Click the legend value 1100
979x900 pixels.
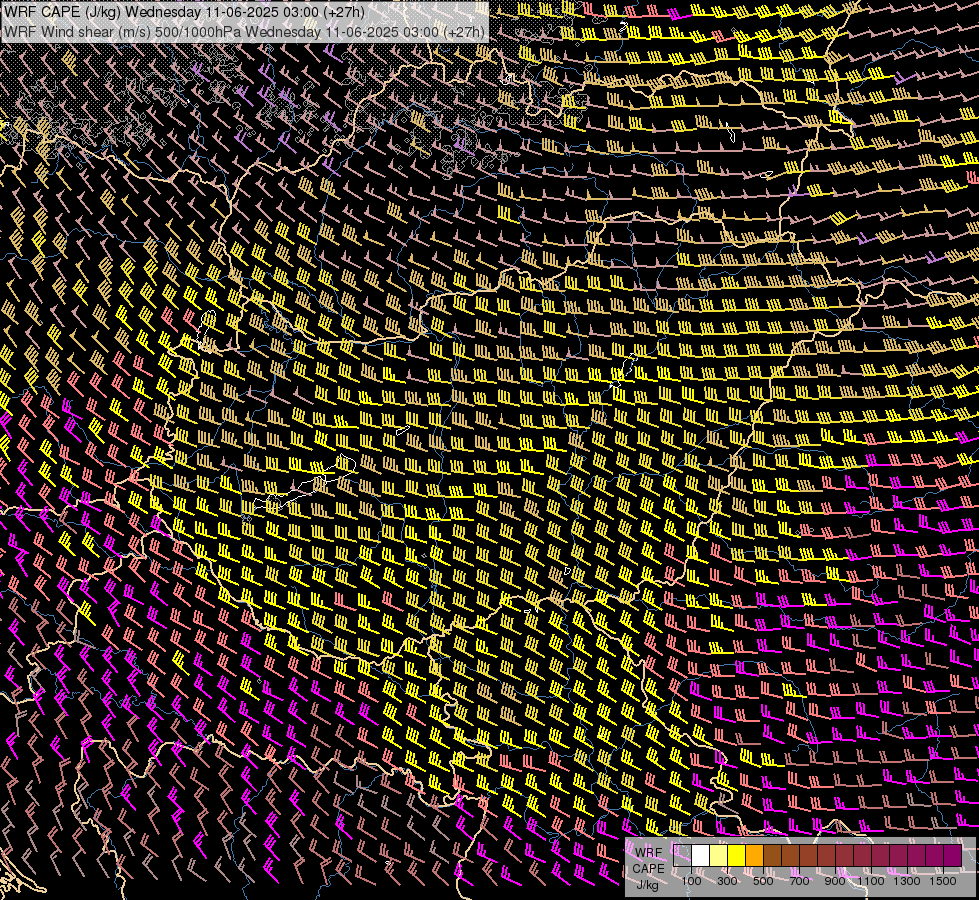871,881
